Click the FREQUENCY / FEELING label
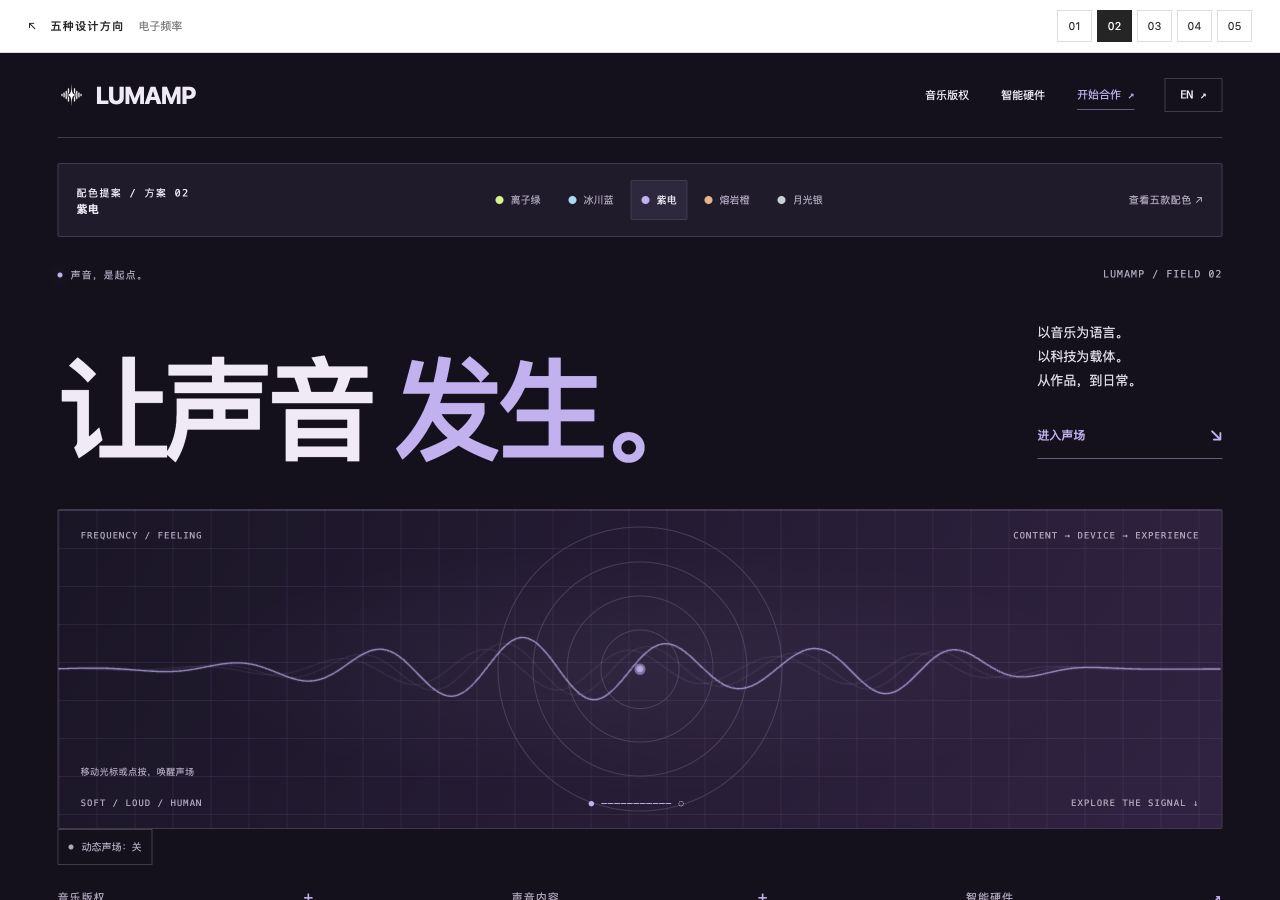Image resolution: width=1280 pixels, height=900 pixels. [141, 535]
